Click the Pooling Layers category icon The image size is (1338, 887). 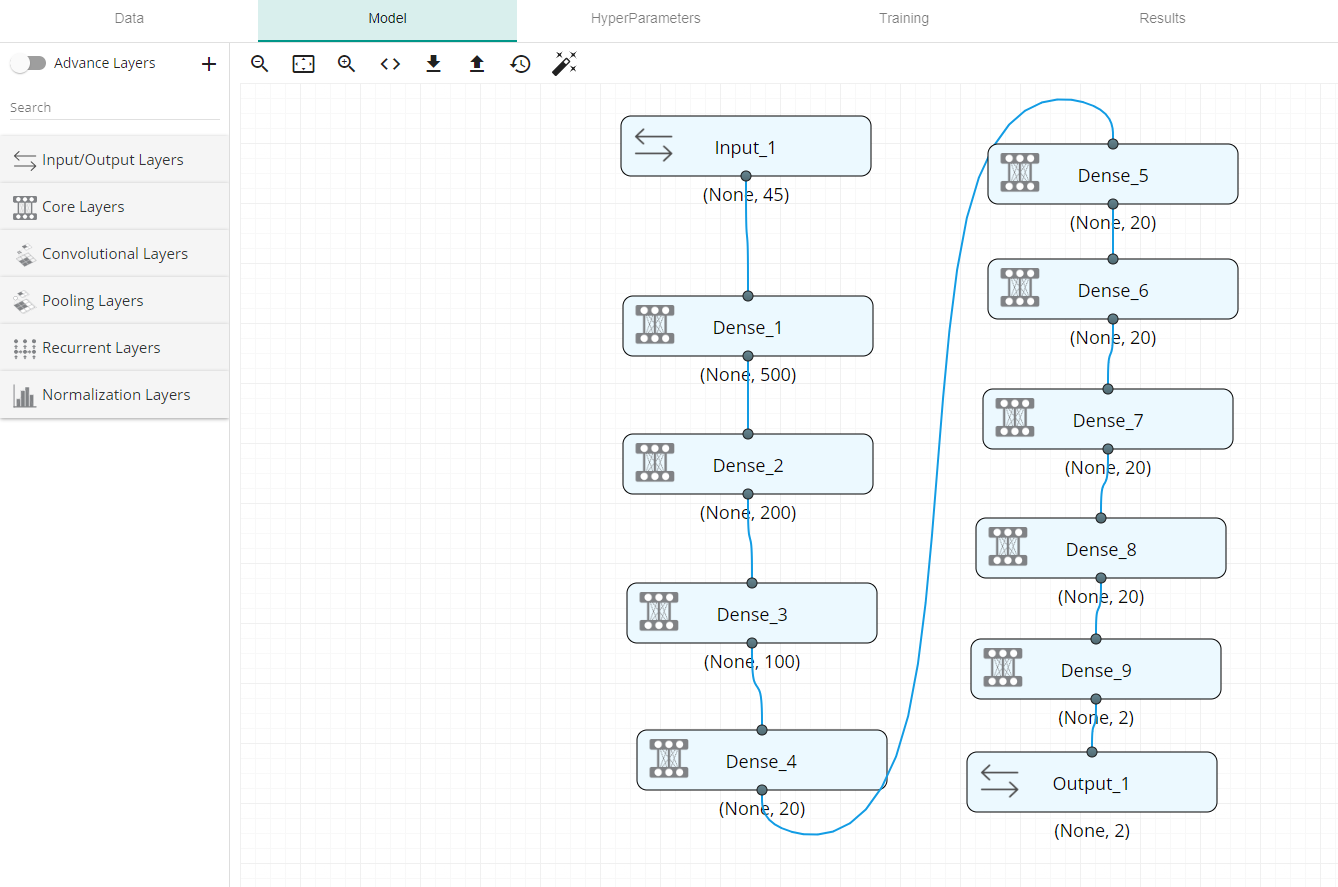25,301
